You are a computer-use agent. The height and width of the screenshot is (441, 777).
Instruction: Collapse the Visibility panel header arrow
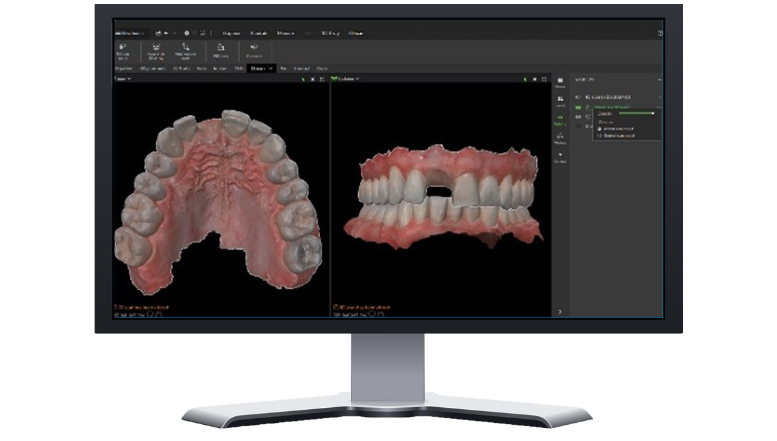coord(659,80)
